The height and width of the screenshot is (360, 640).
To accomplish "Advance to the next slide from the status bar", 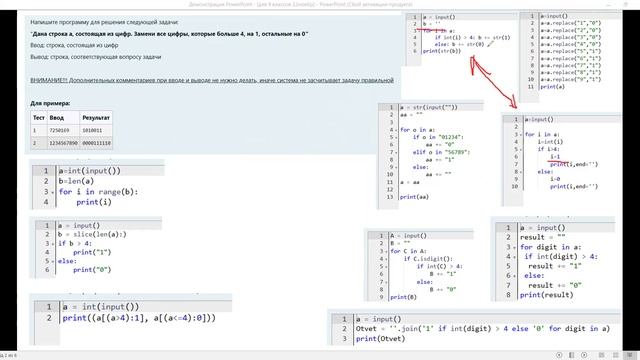I will tap(584, 356).
